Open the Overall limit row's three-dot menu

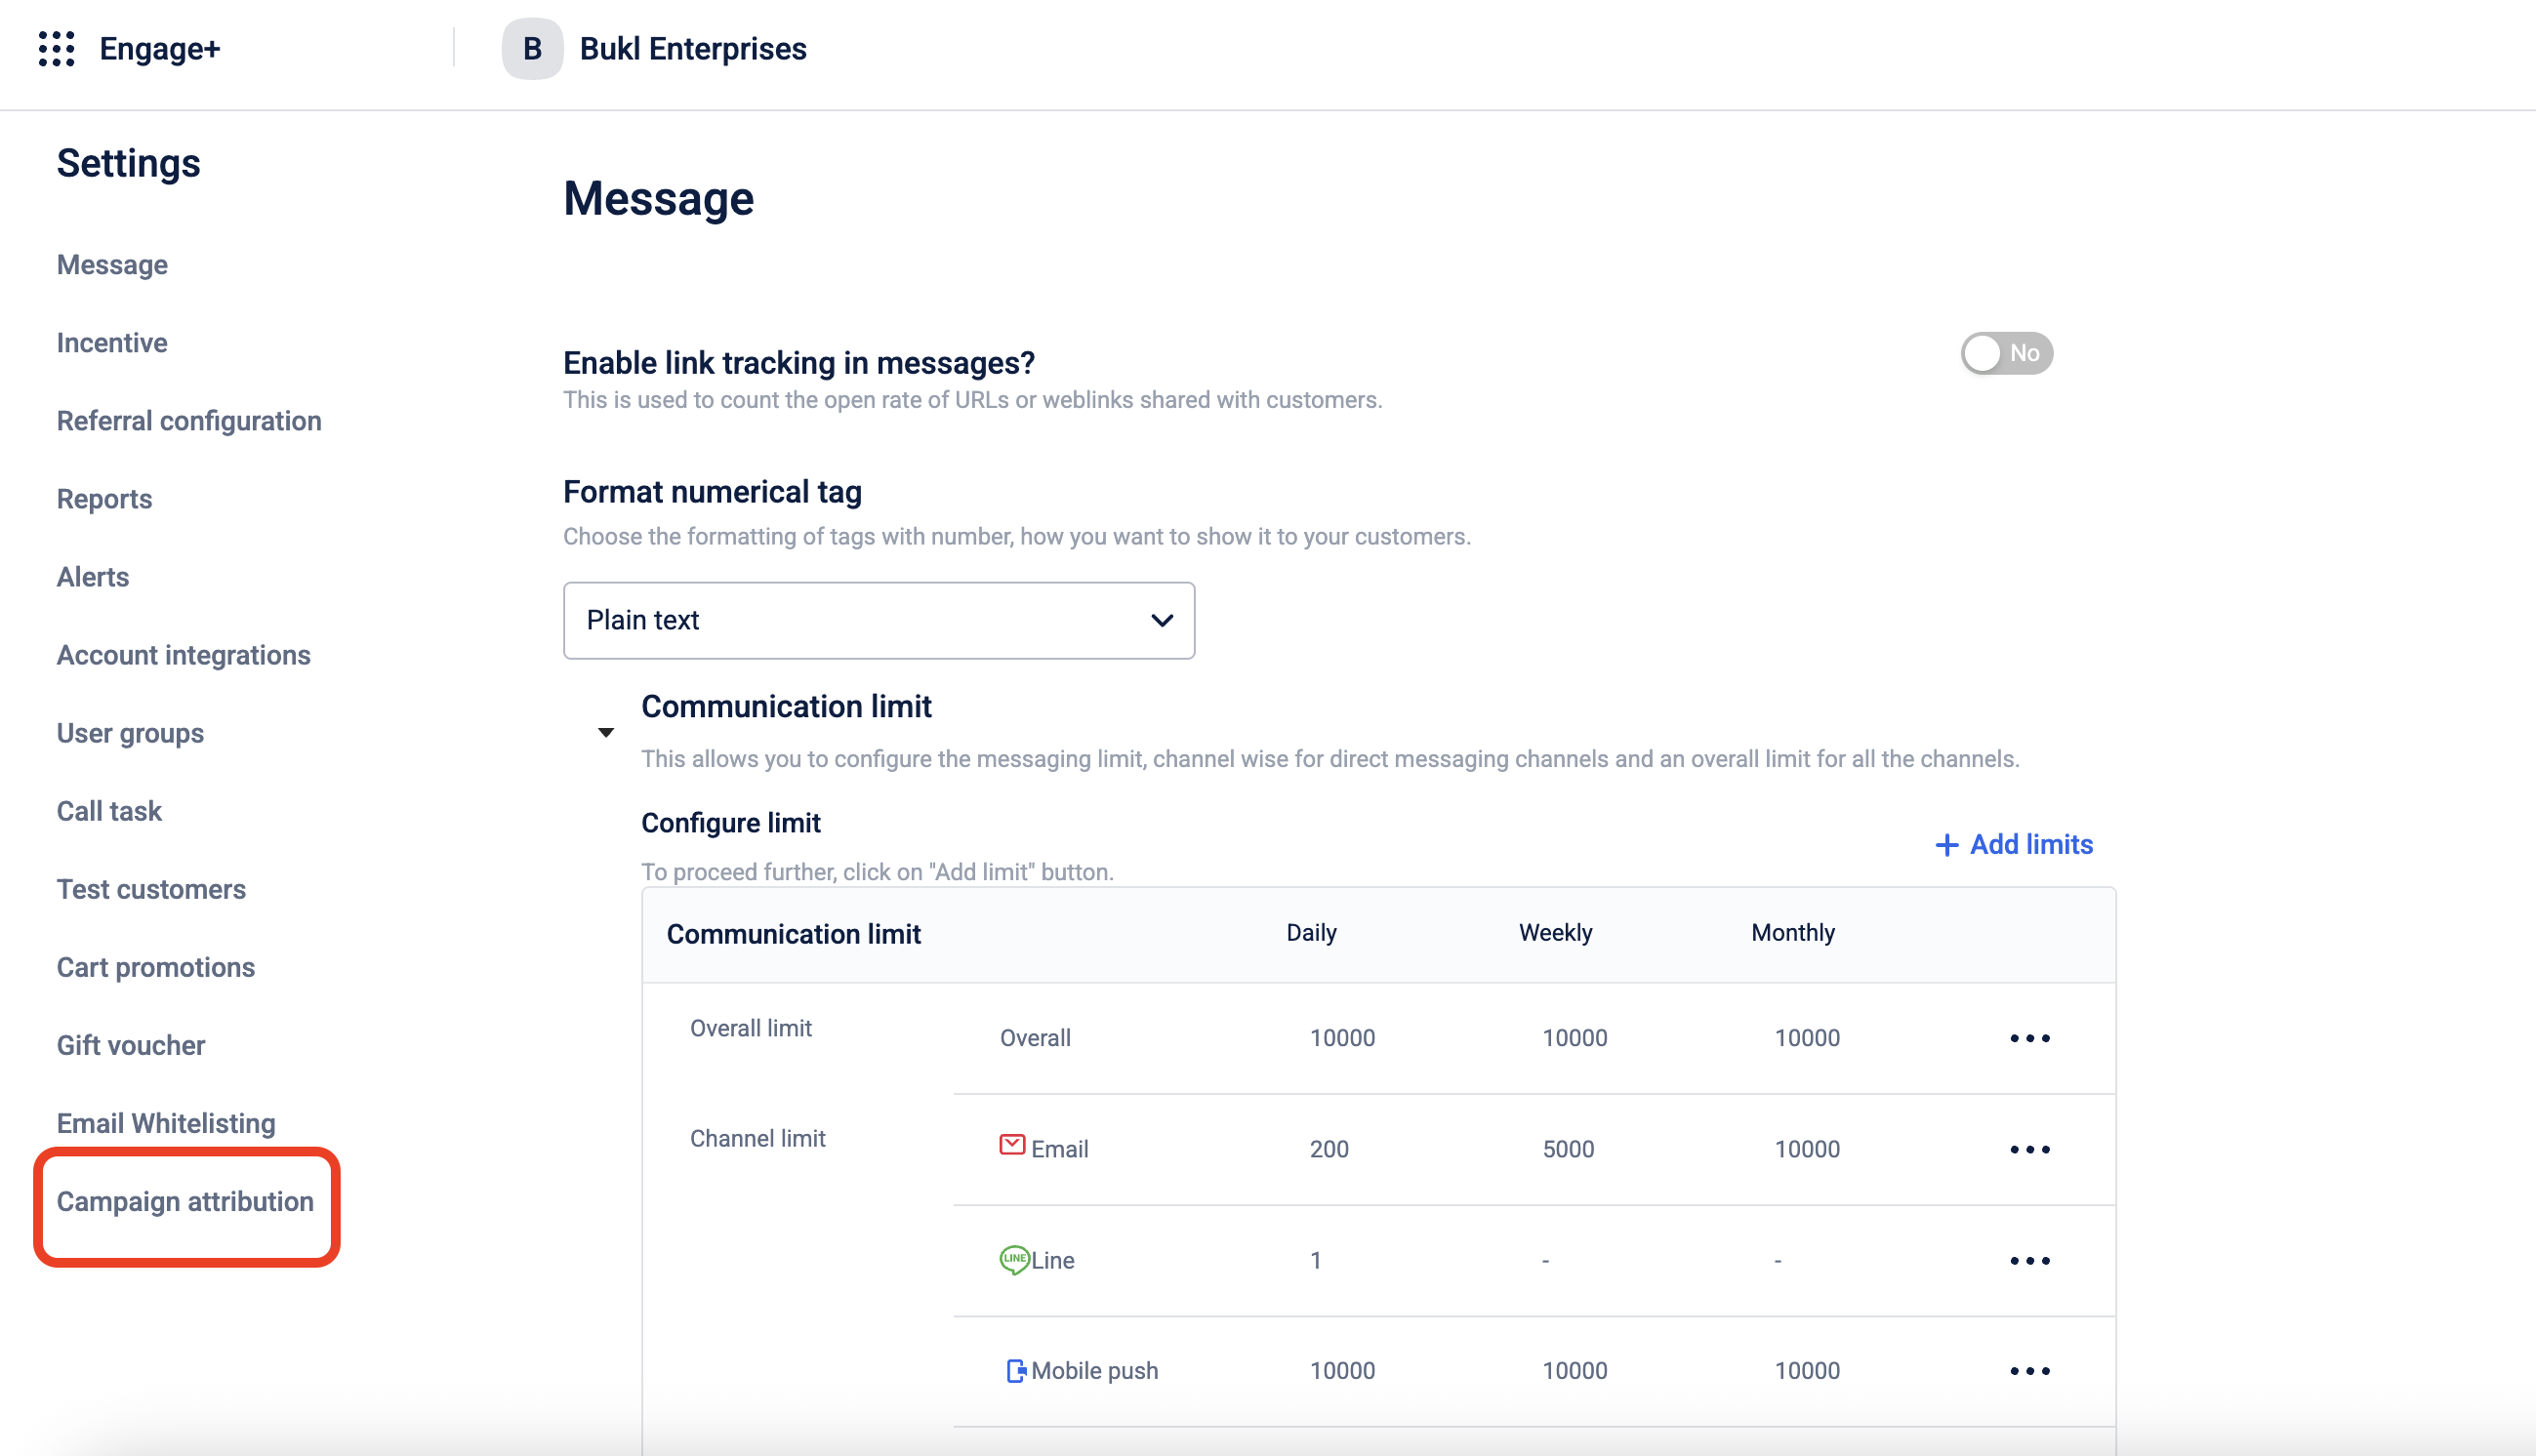pos(2029,1038)
